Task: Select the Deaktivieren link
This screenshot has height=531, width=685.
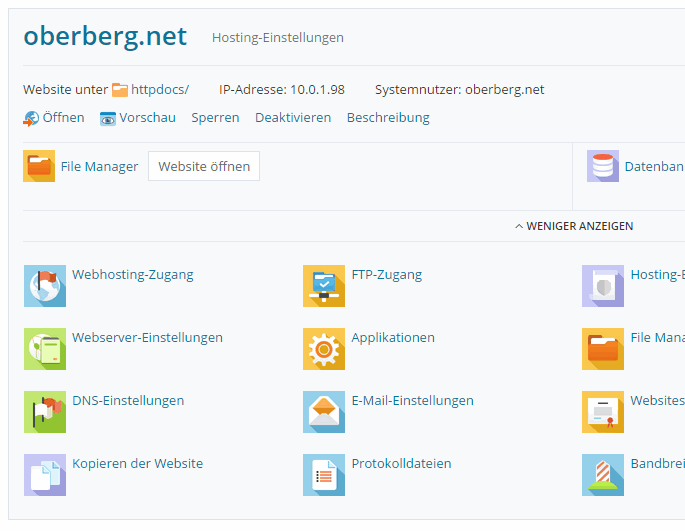Action: [x=293, y=117]
